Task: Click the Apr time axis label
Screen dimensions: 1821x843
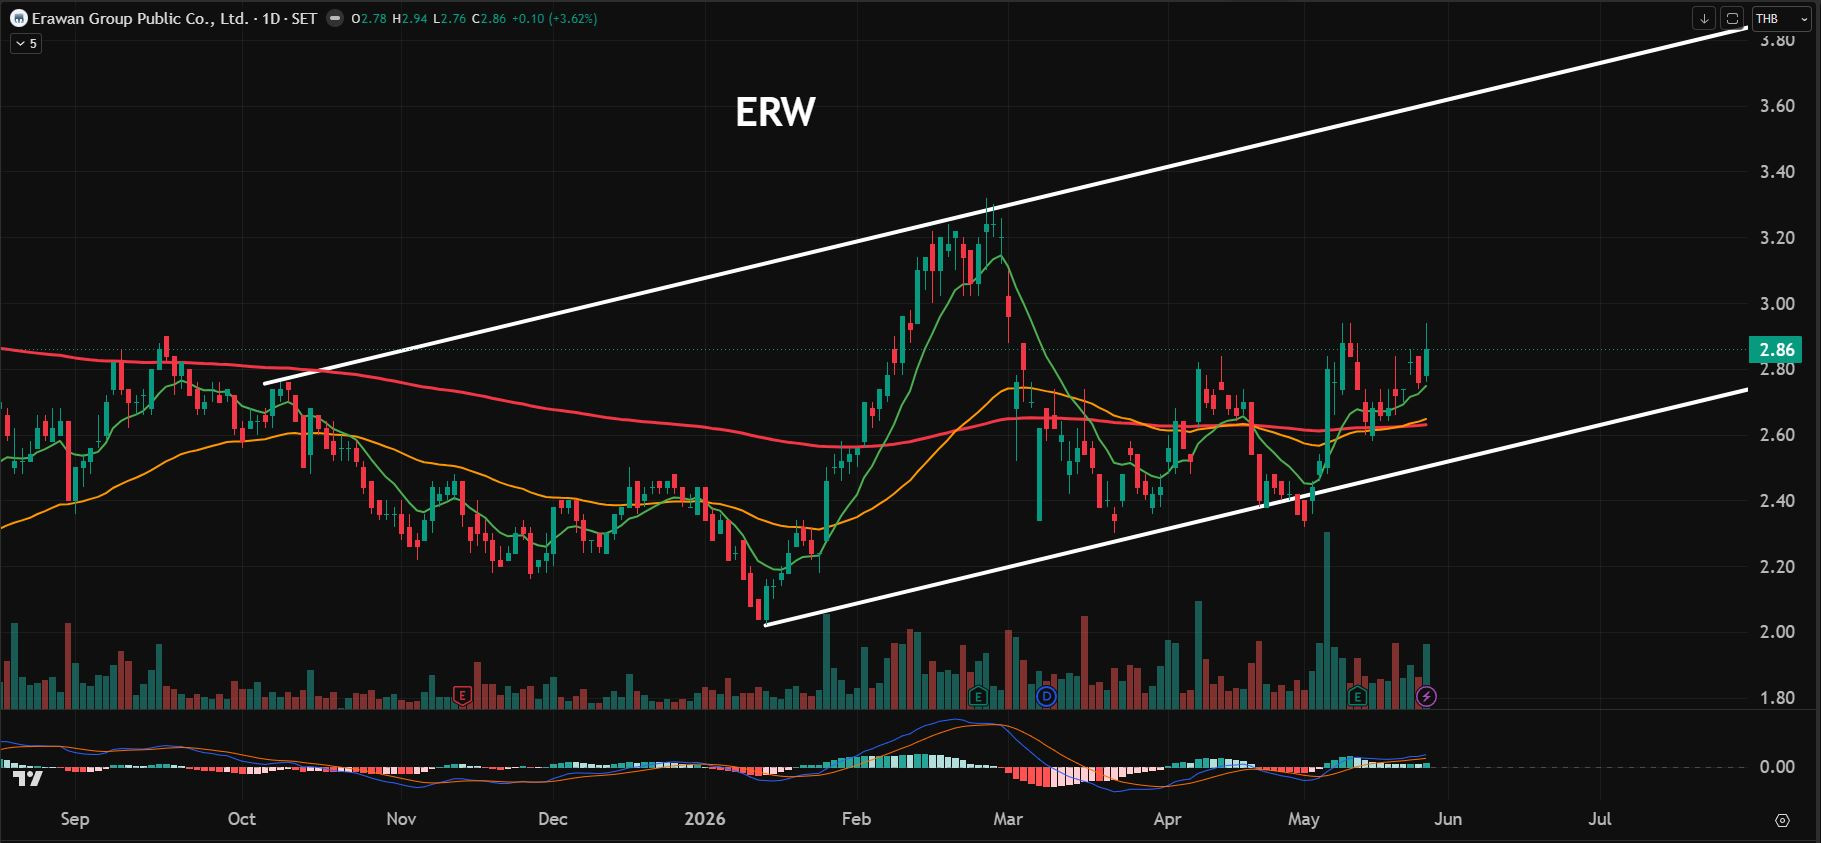Action: 1167,819
